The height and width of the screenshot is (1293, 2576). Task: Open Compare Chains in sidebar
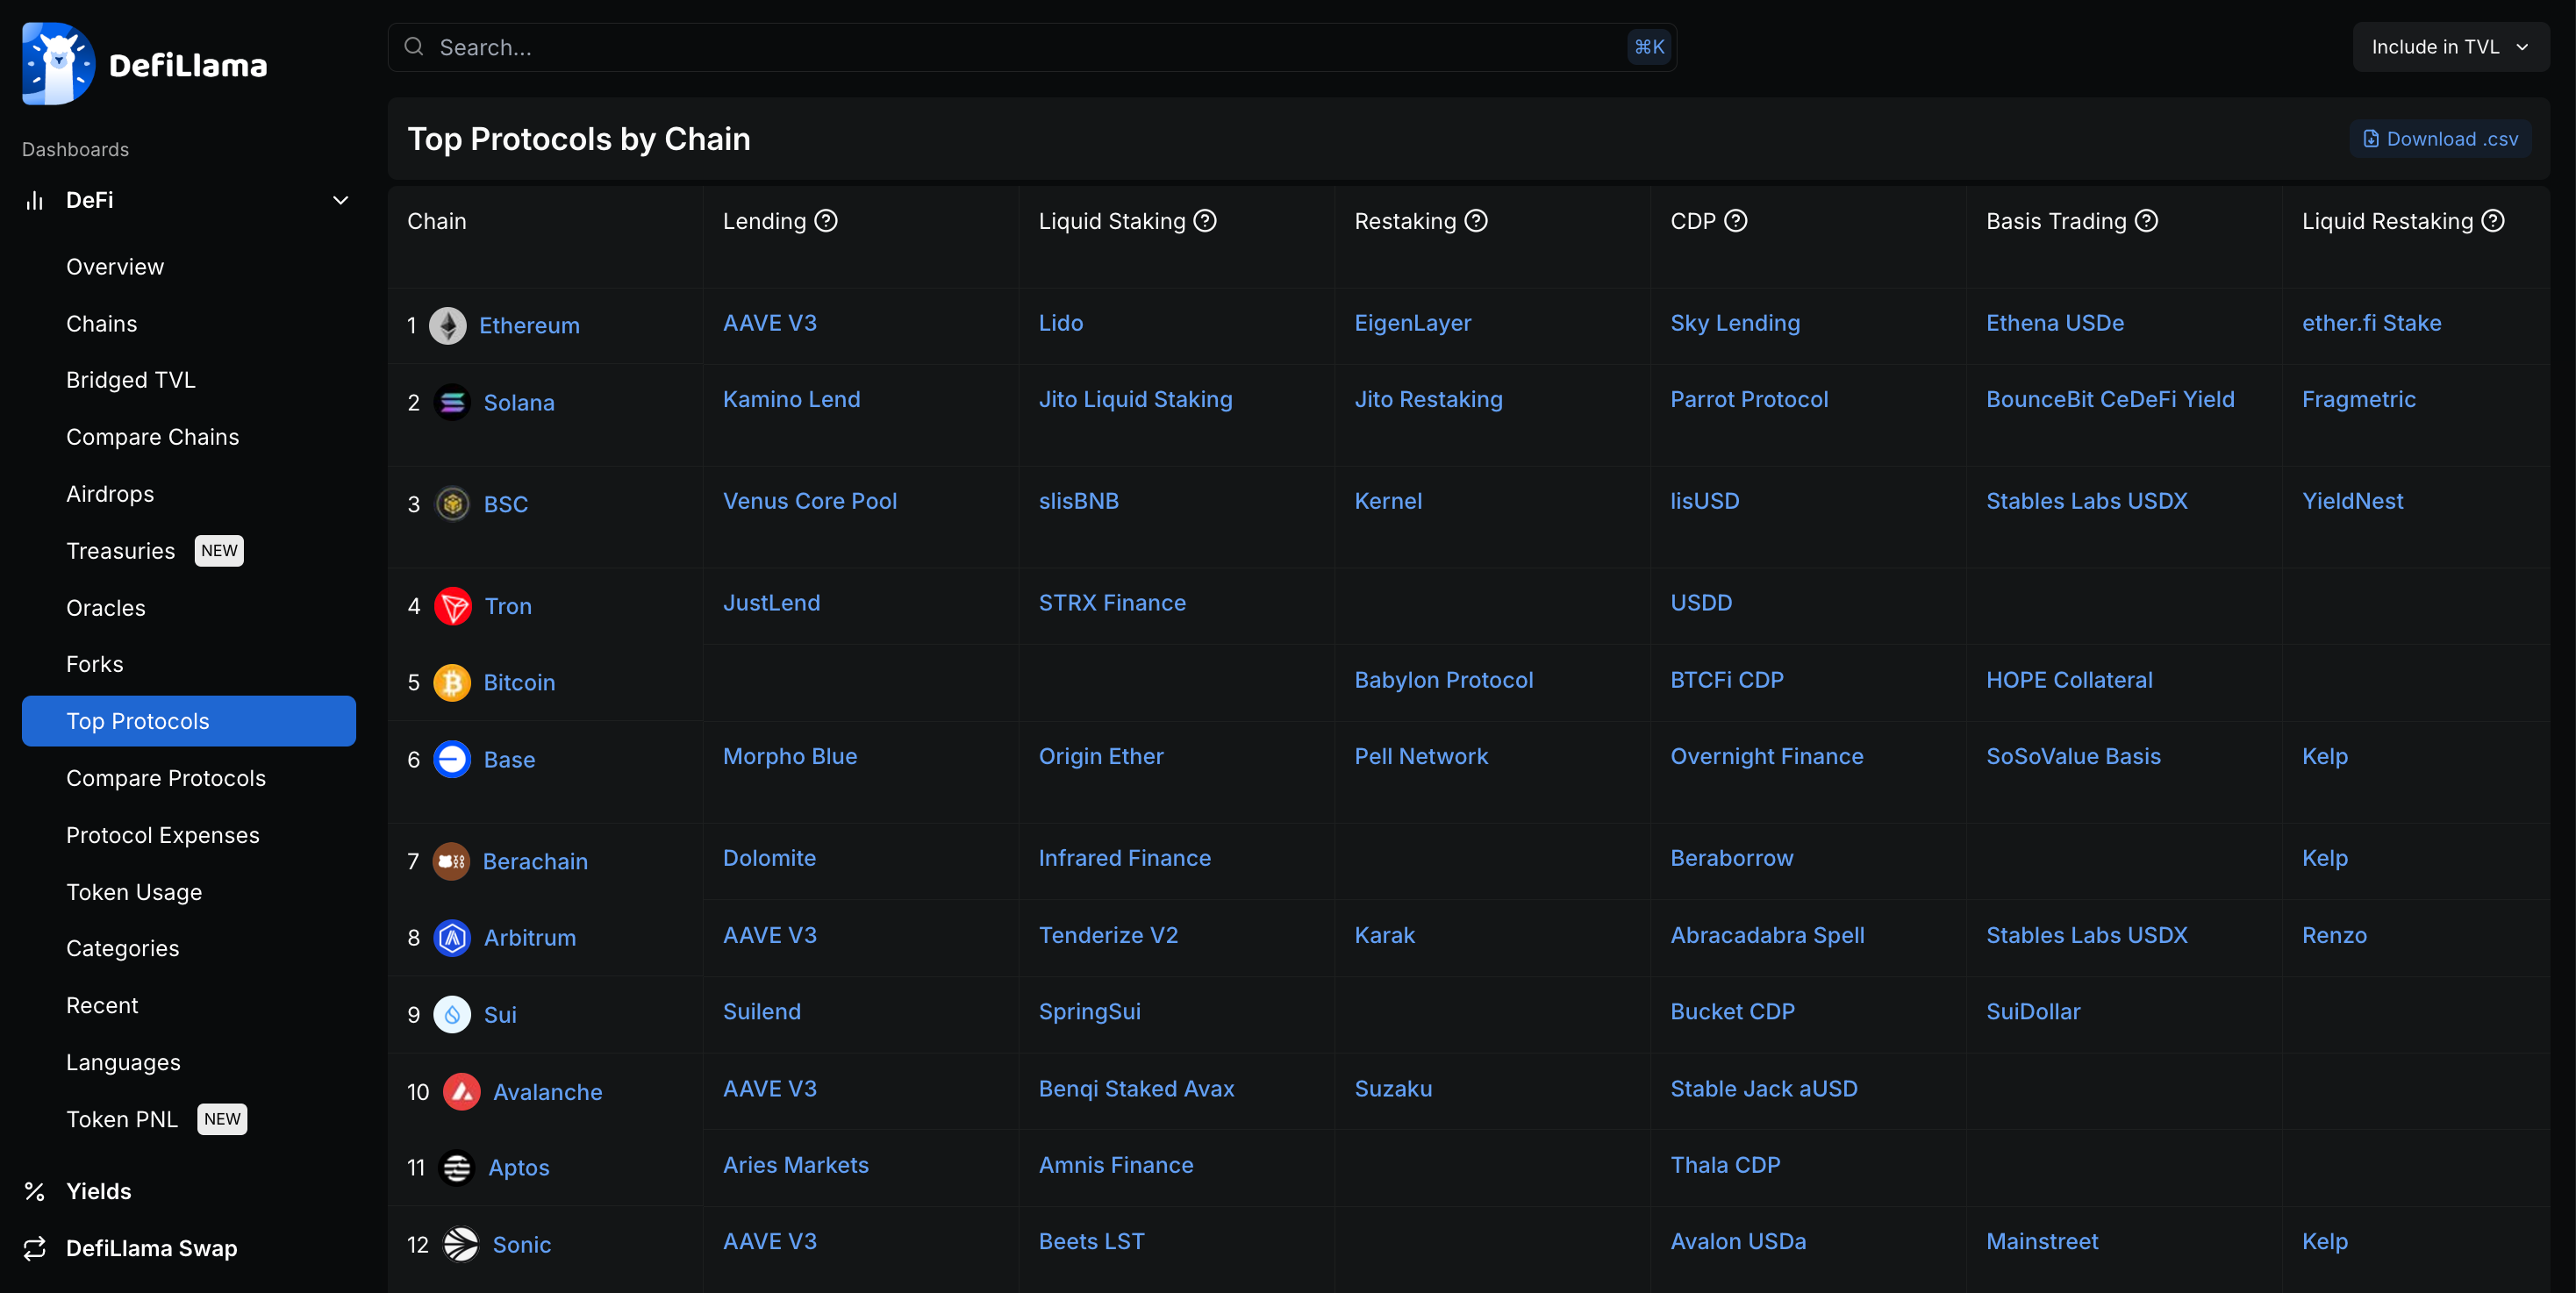153,437
